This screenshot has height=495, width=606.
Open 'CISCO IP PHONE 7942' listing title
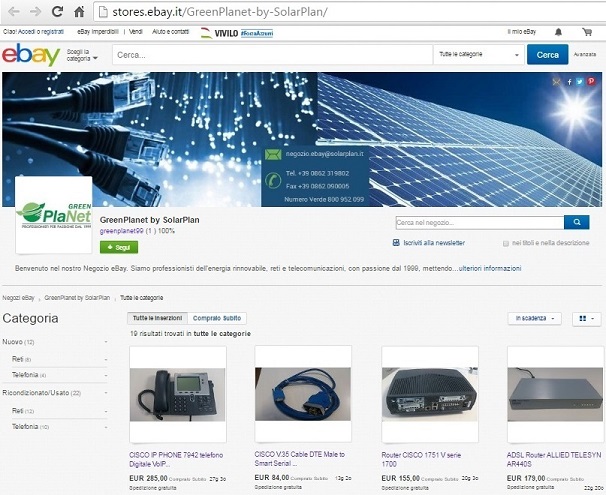pyautogui.click(x=176, y=459)
